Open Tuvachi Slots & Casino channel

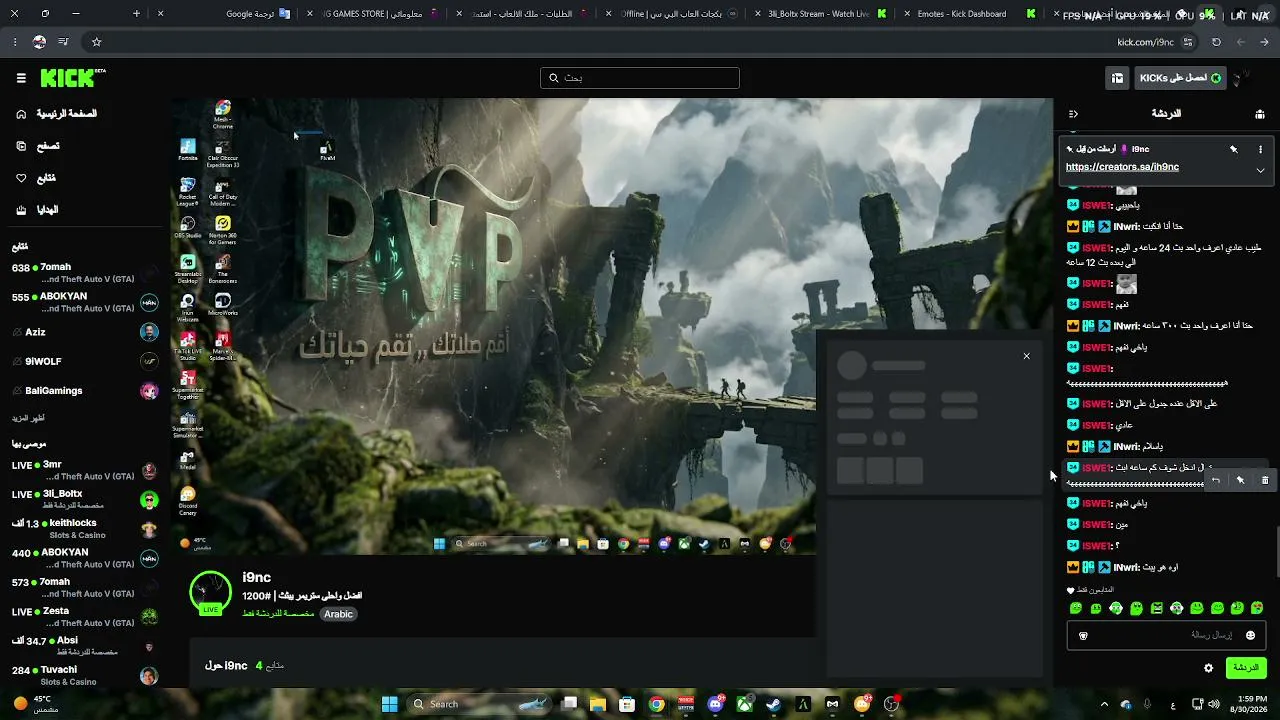pyautogui.click(x=85, y=675)
